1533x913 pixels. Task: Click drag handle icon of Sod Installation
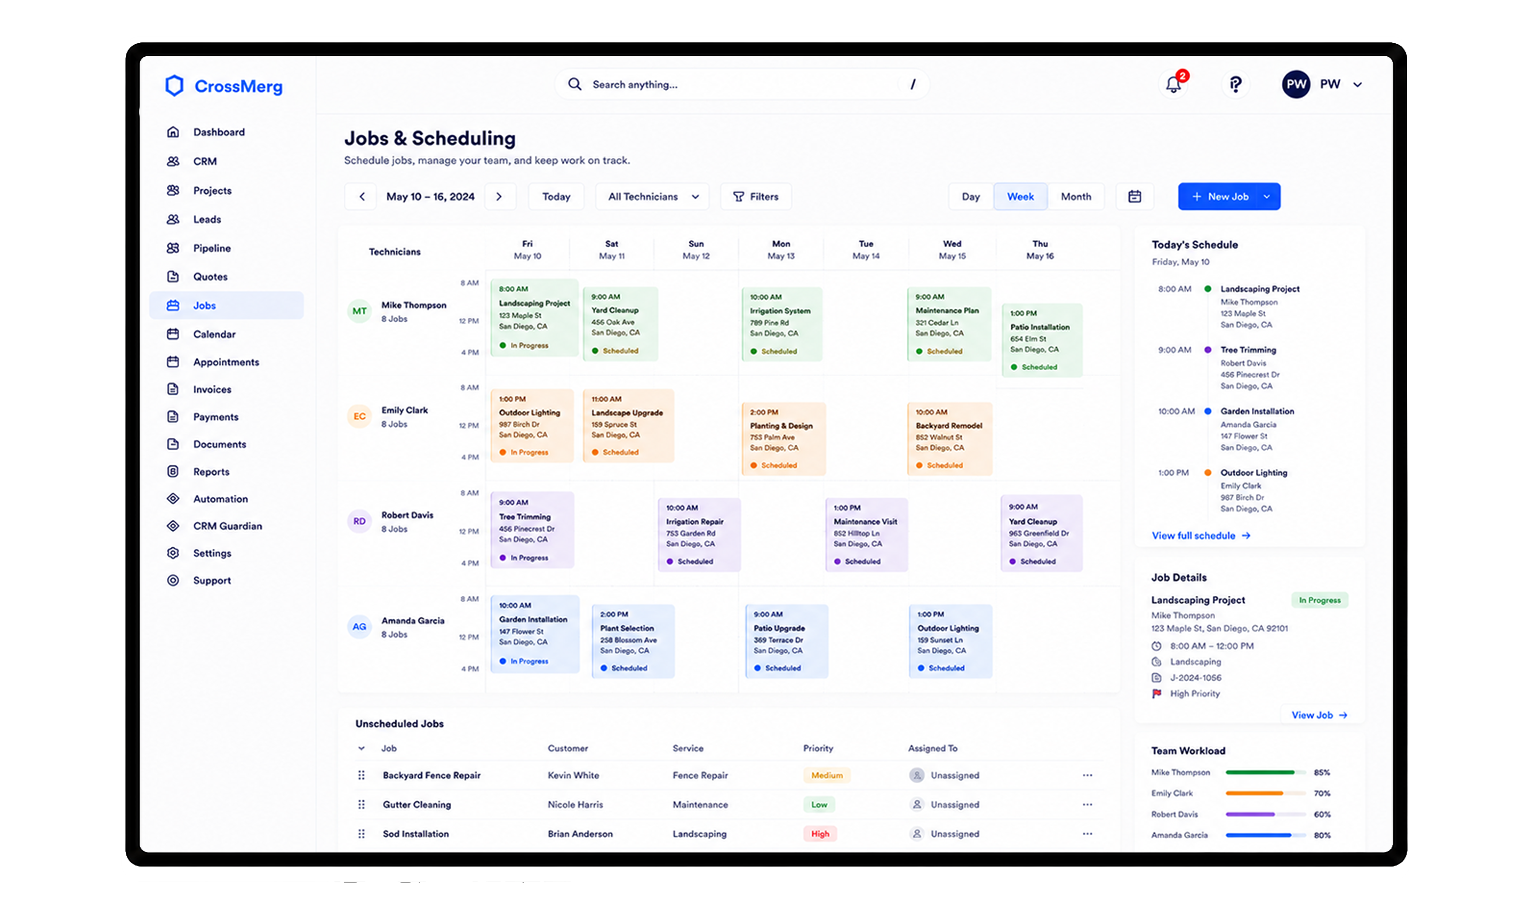coord(361,834)
